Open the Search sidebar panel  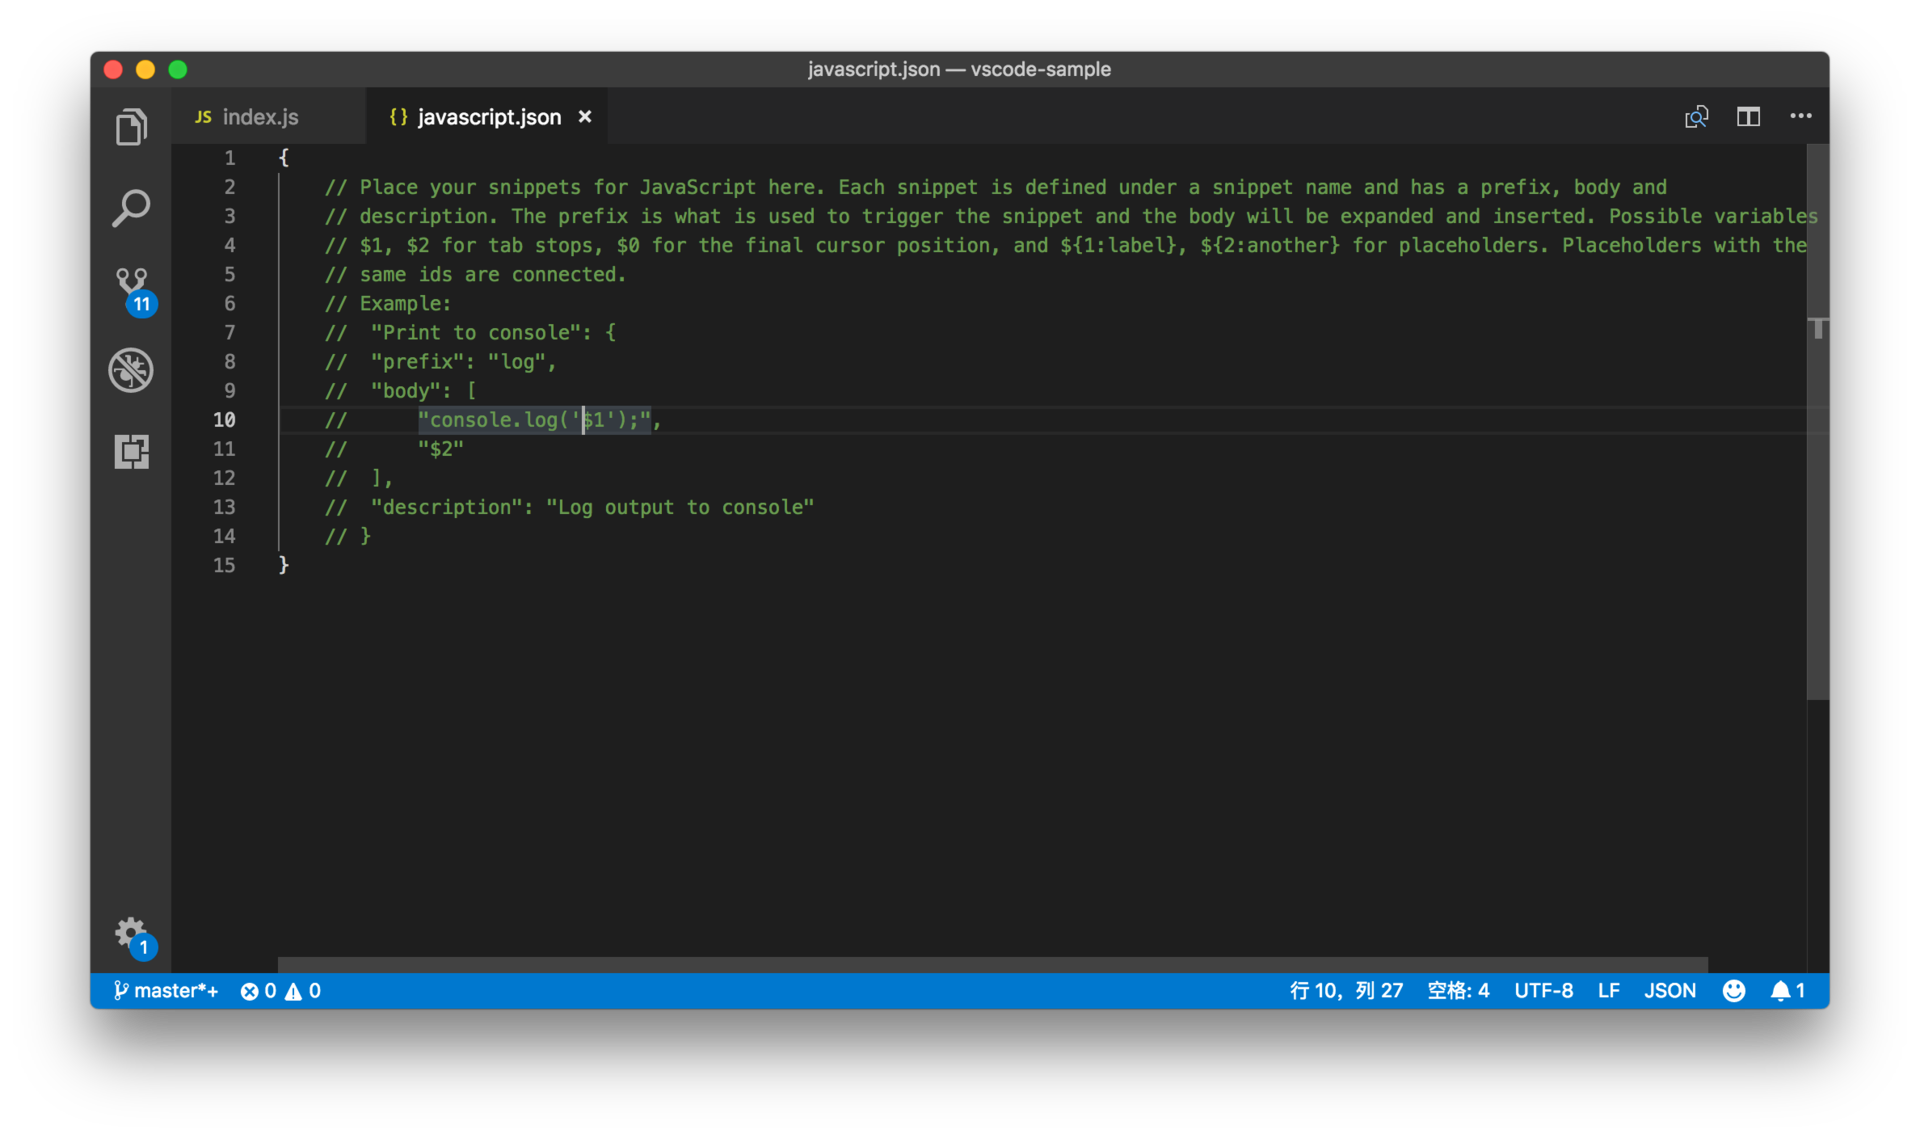(131, 208)
